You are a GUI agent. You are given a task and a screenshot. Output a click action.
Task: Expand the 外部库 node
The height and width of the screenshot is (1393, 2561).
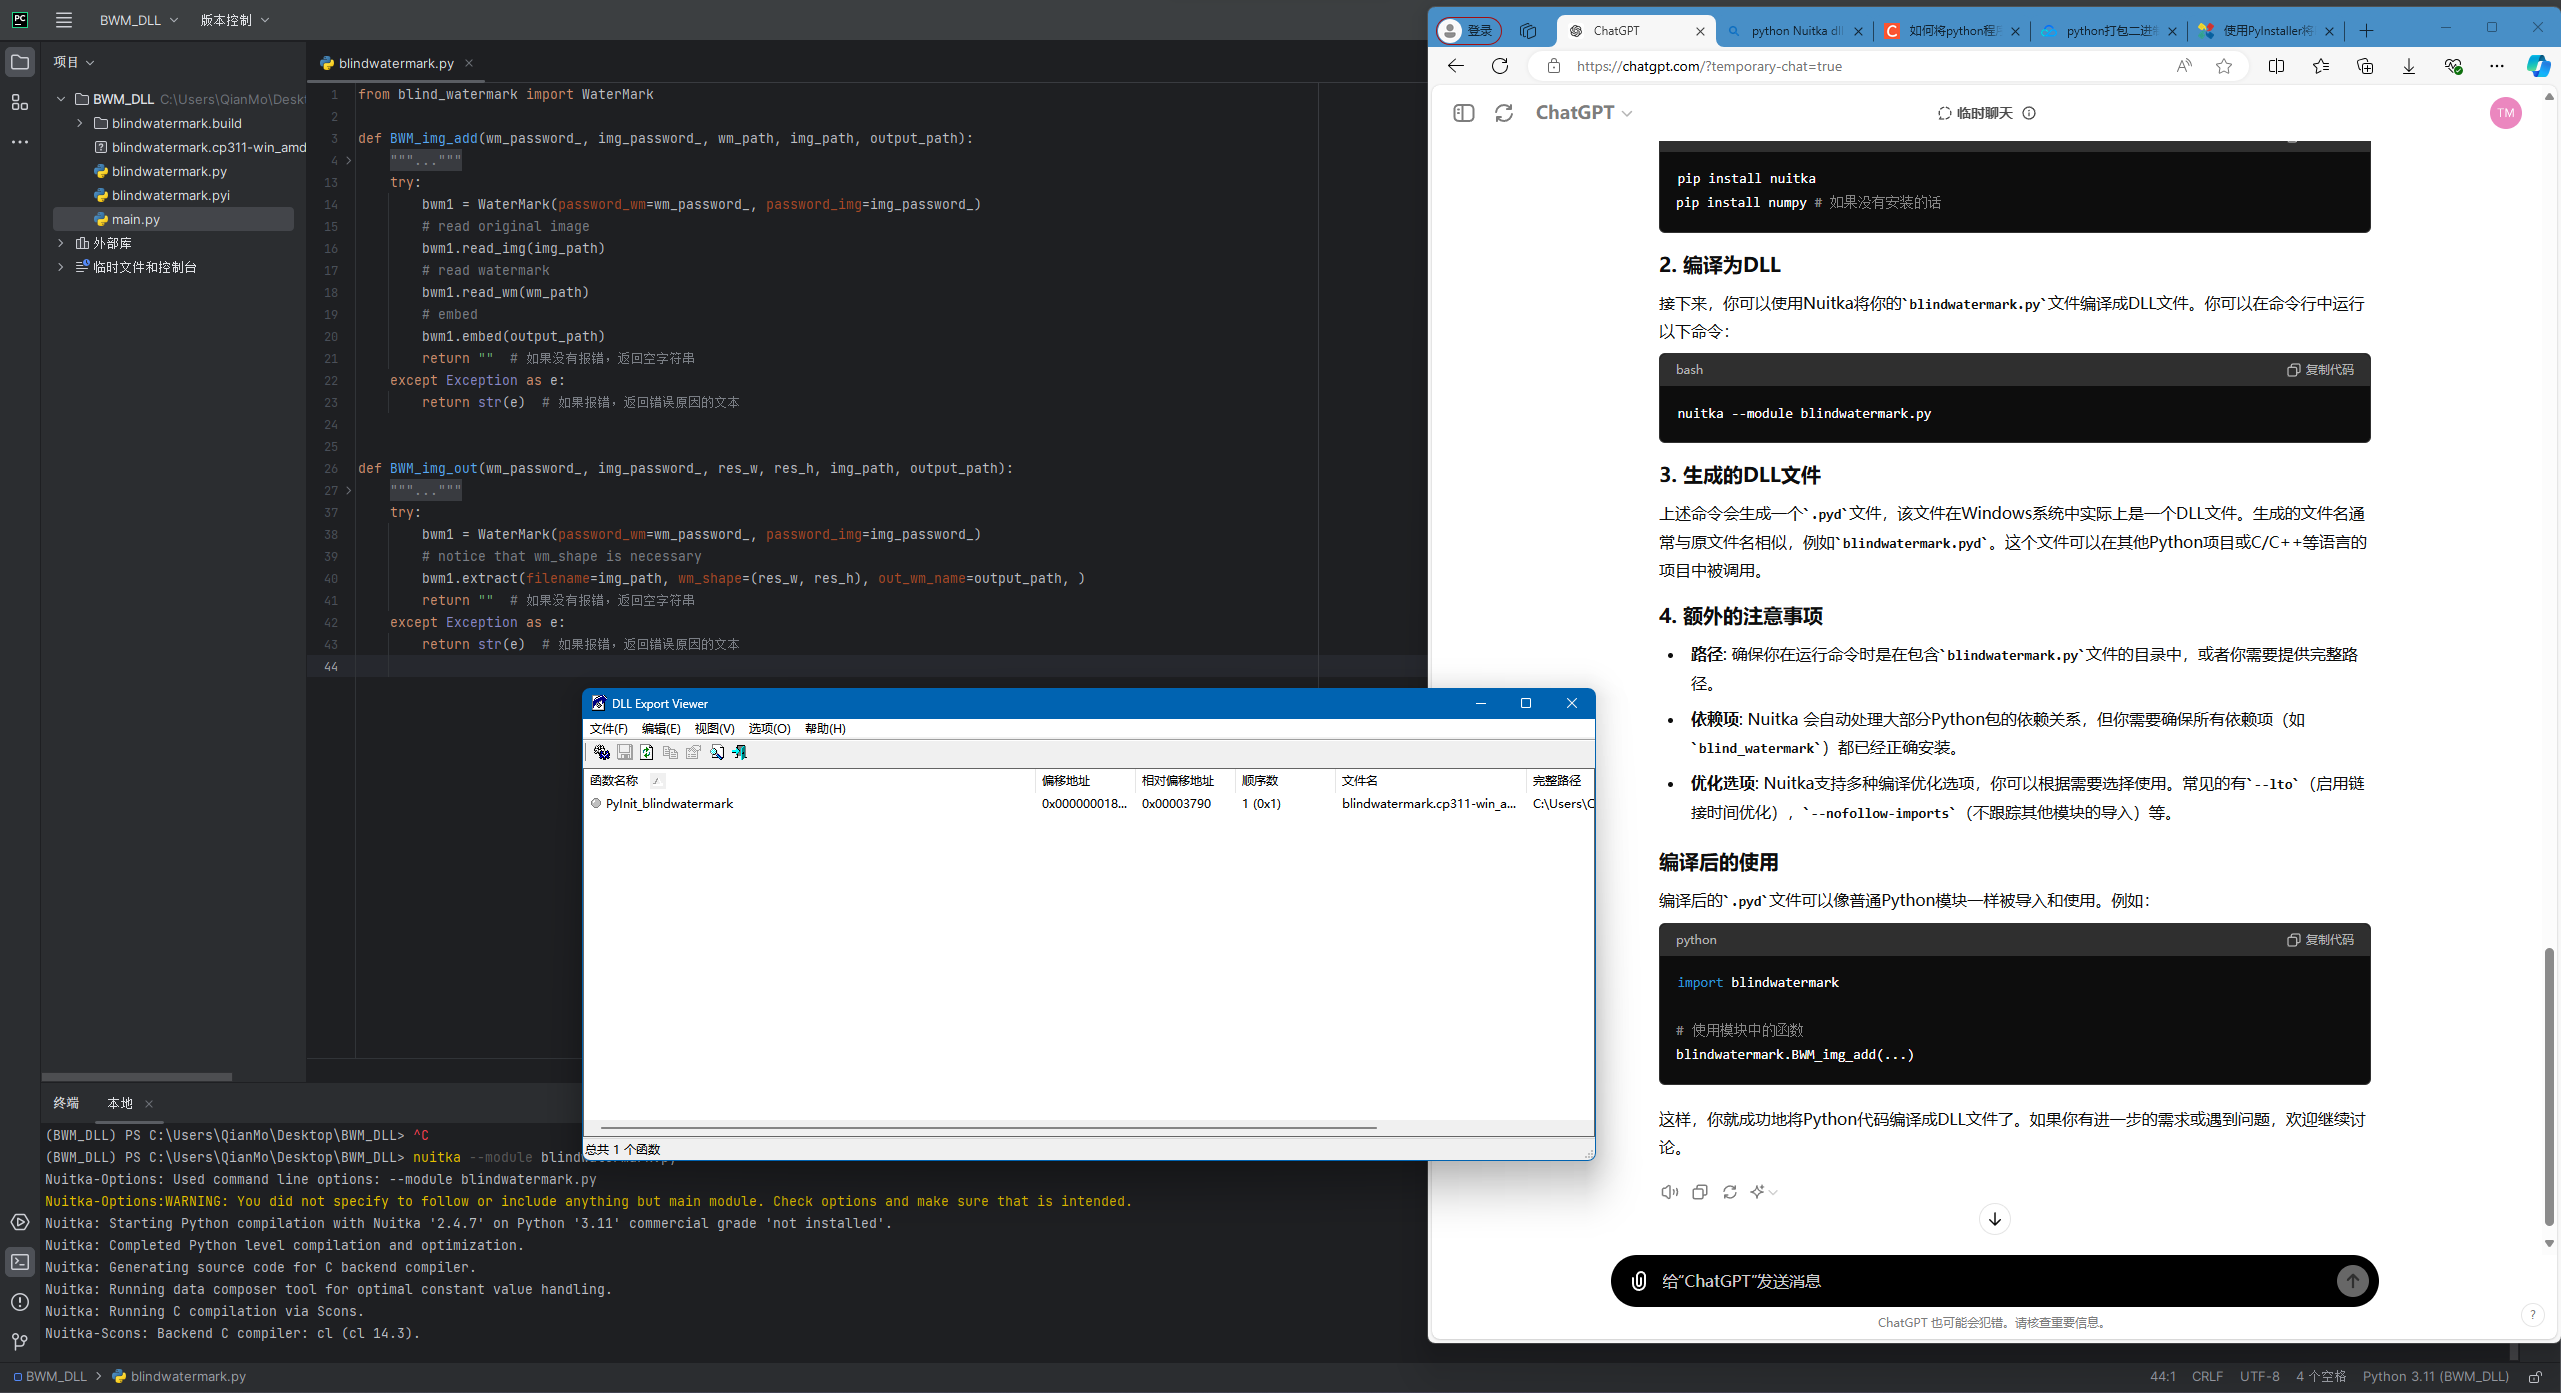61,243
